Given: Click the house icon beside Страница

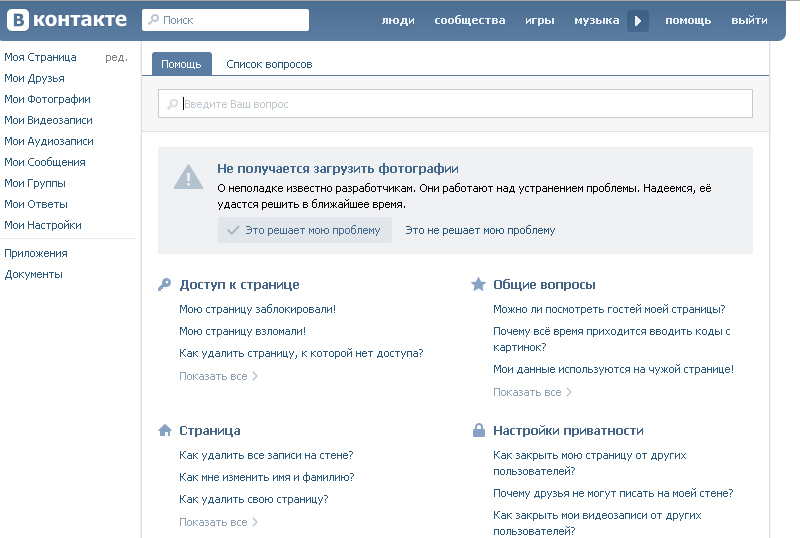Looking at the screenshot, I should click(165, 431).
